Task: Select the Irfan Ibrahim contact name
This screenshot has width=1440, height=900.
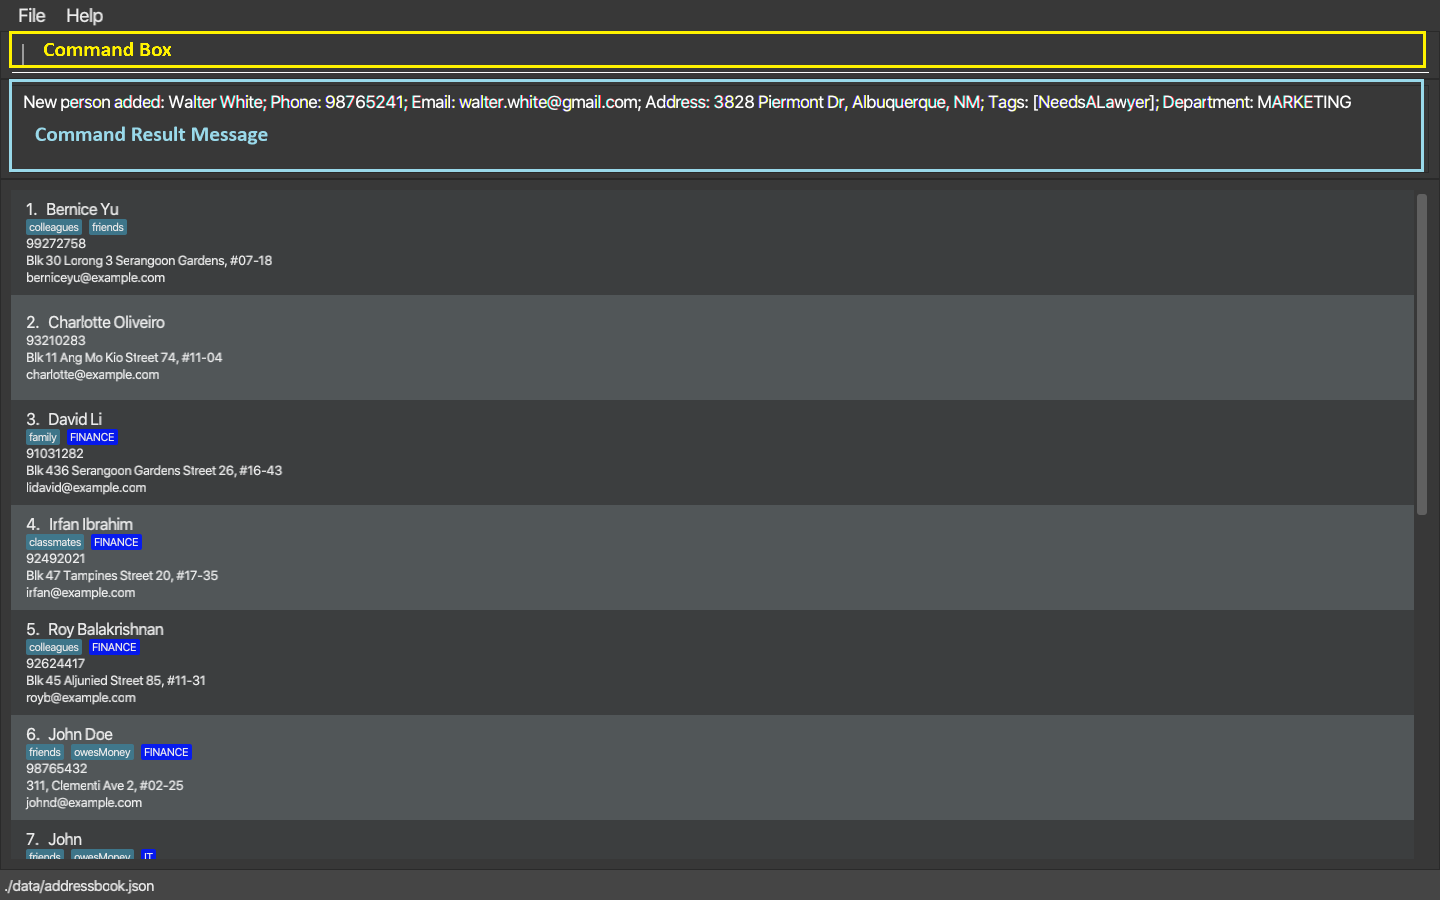Action: click(91, 524)
